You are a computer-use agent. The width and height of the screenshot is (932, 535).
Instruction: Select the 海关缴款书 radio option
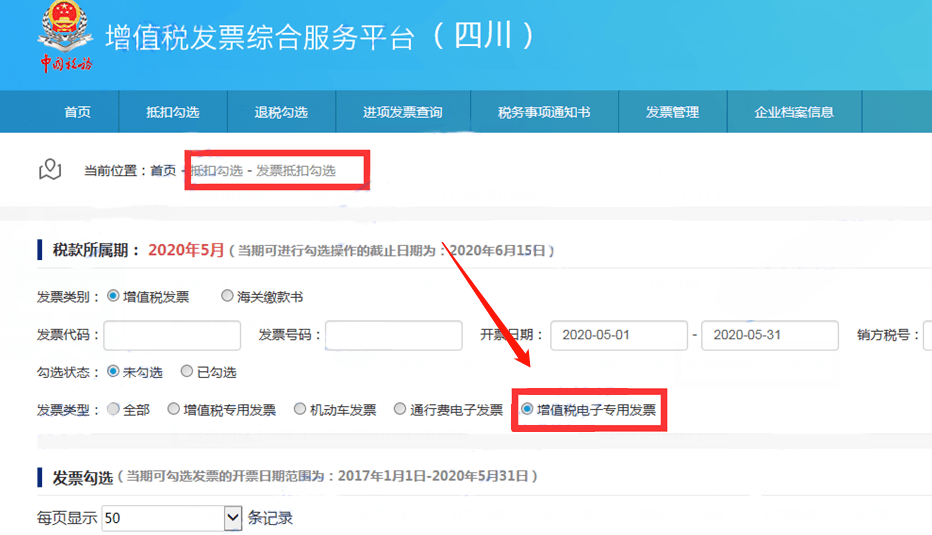point(226,297)
